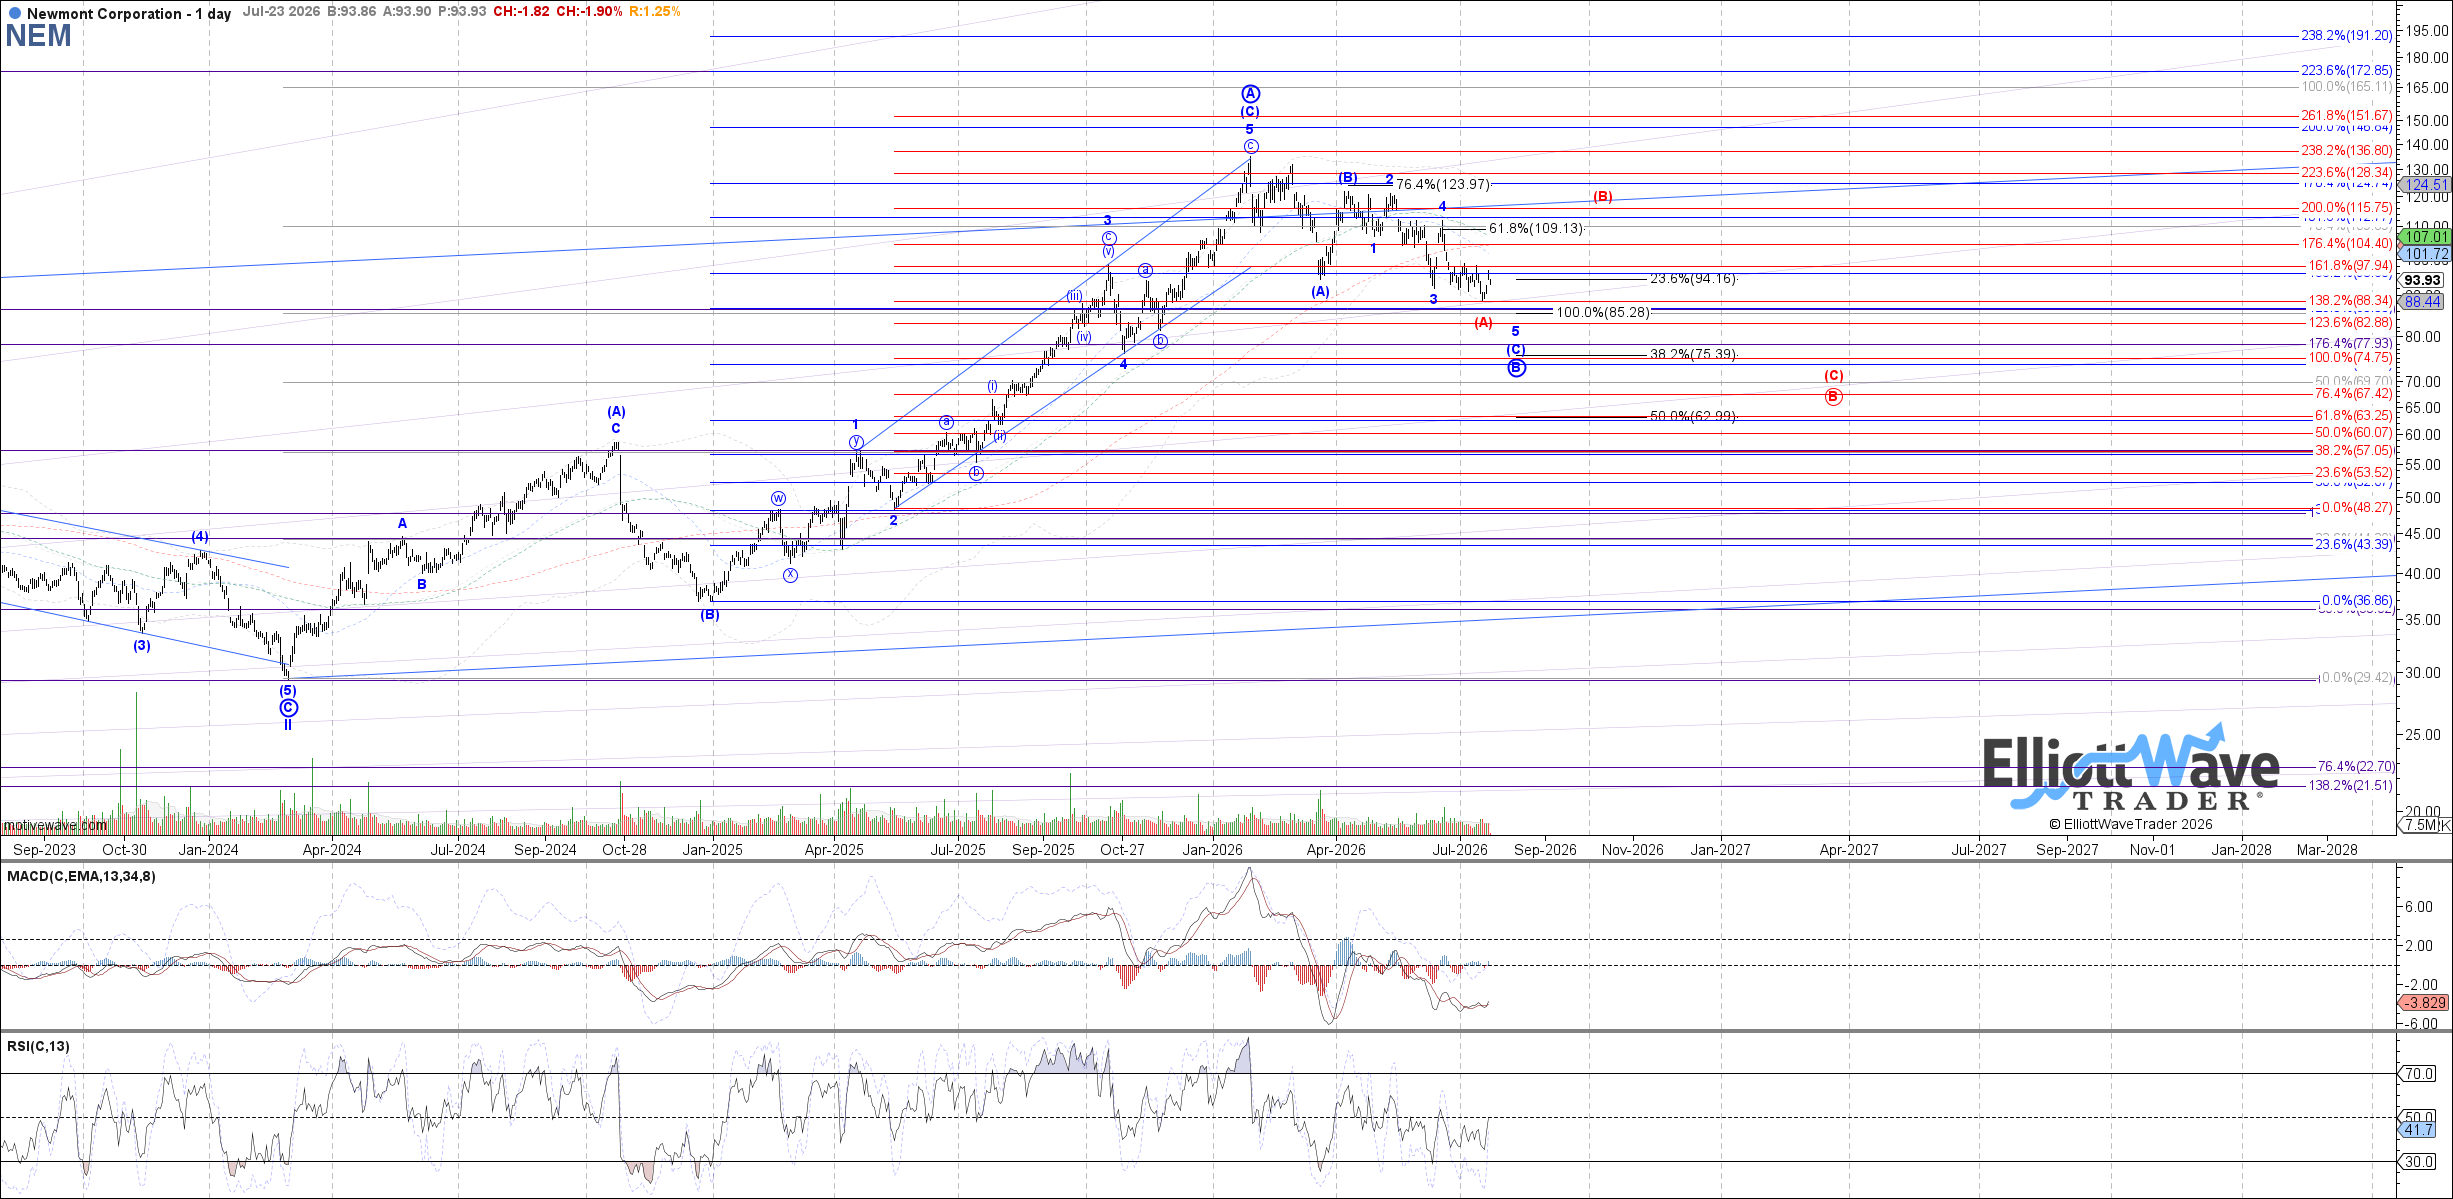The width and height of the screenshot is (2453, 1199).
Task: Select the MACD(C,EMA,13,34,8) study label
Action: (81, 877)
